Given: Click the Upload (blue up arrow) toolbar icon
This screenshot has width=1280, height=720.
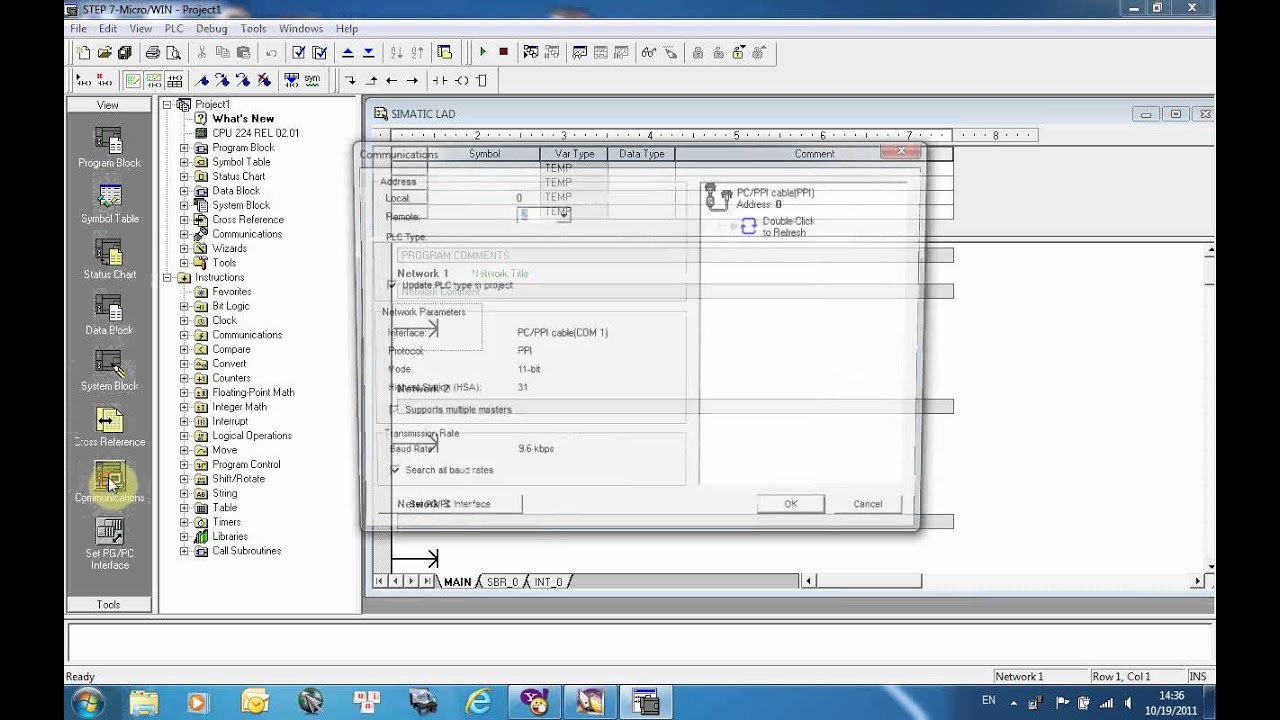Looking at the screenshot, I should [x=348, y=52].
